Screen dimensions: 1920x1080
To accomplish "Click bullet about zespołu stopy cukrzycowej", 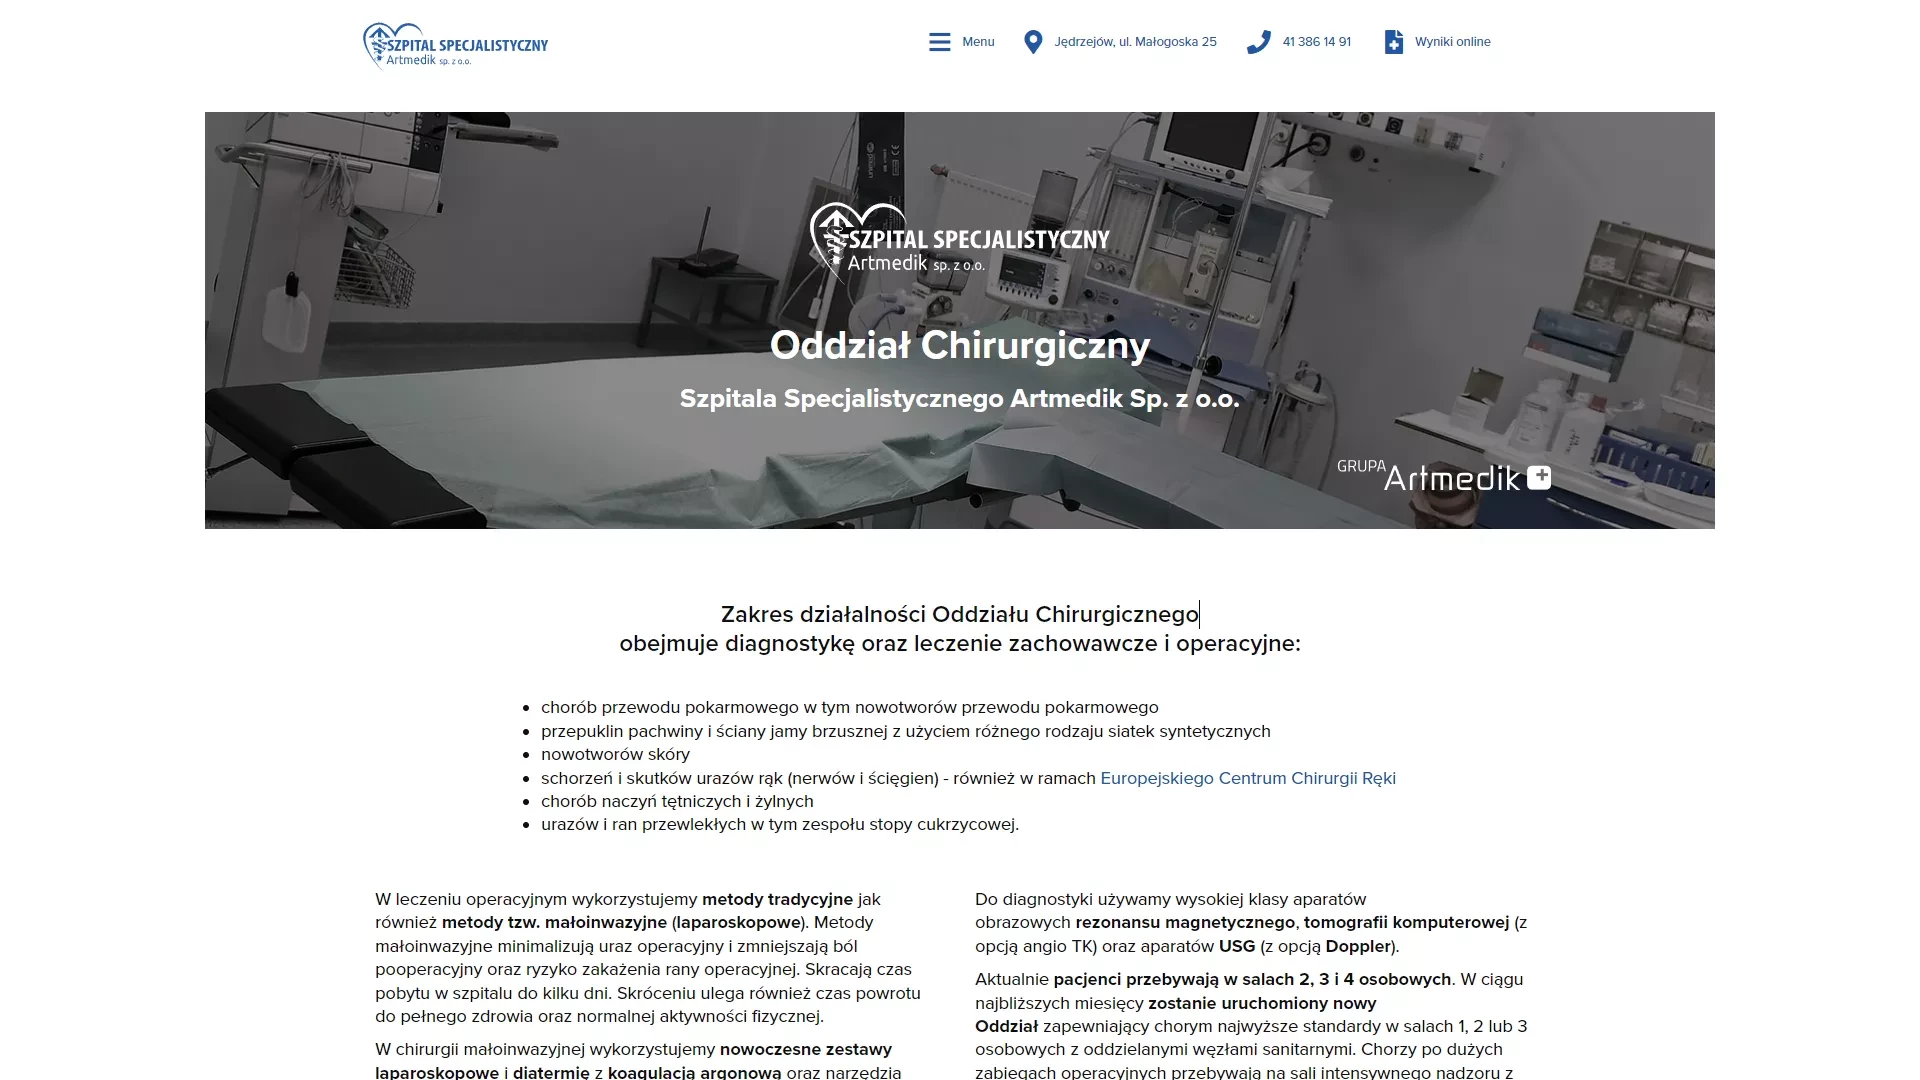I will [780, 824].
